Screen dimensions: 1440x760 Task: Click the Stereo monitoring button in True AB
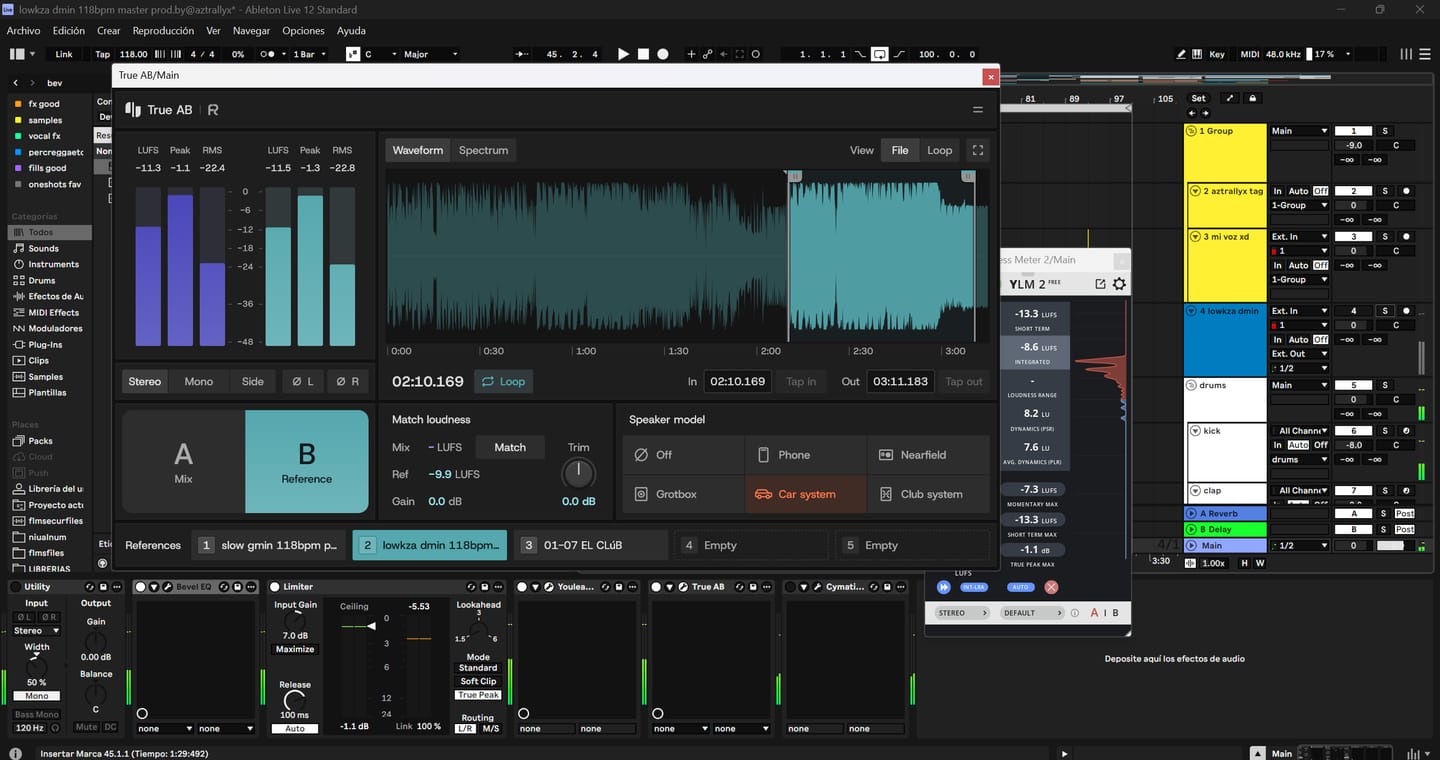[145, 381]
